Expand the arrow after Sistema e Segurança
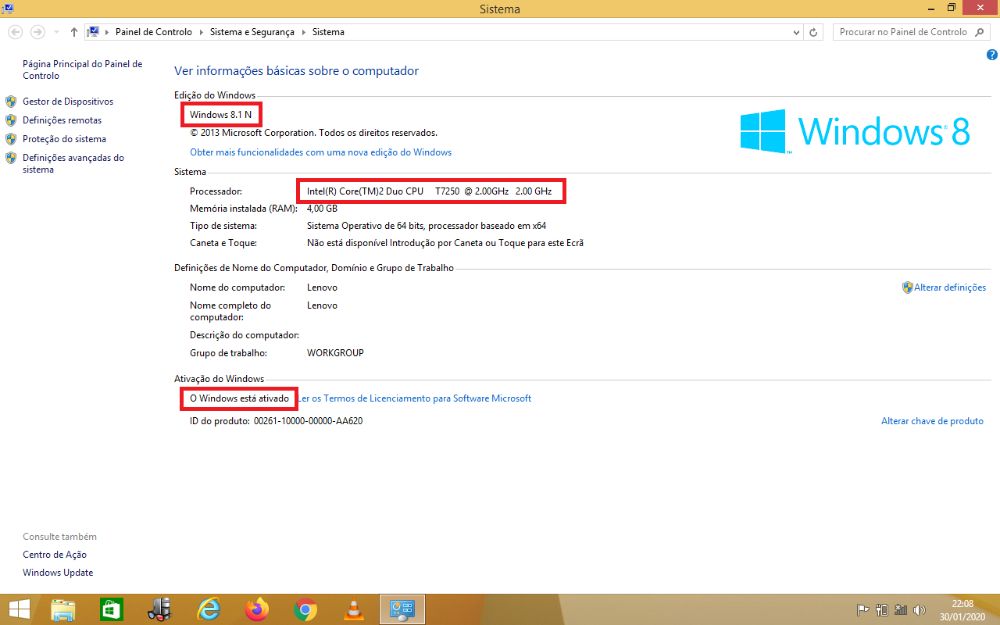Screen dimensions: 1000x625 coord(304,32)
